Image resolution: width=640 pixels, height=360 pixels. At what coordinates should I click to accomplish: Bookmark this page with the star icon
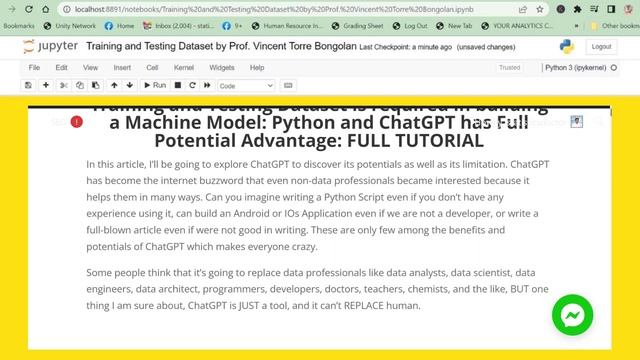click(540, 9)
